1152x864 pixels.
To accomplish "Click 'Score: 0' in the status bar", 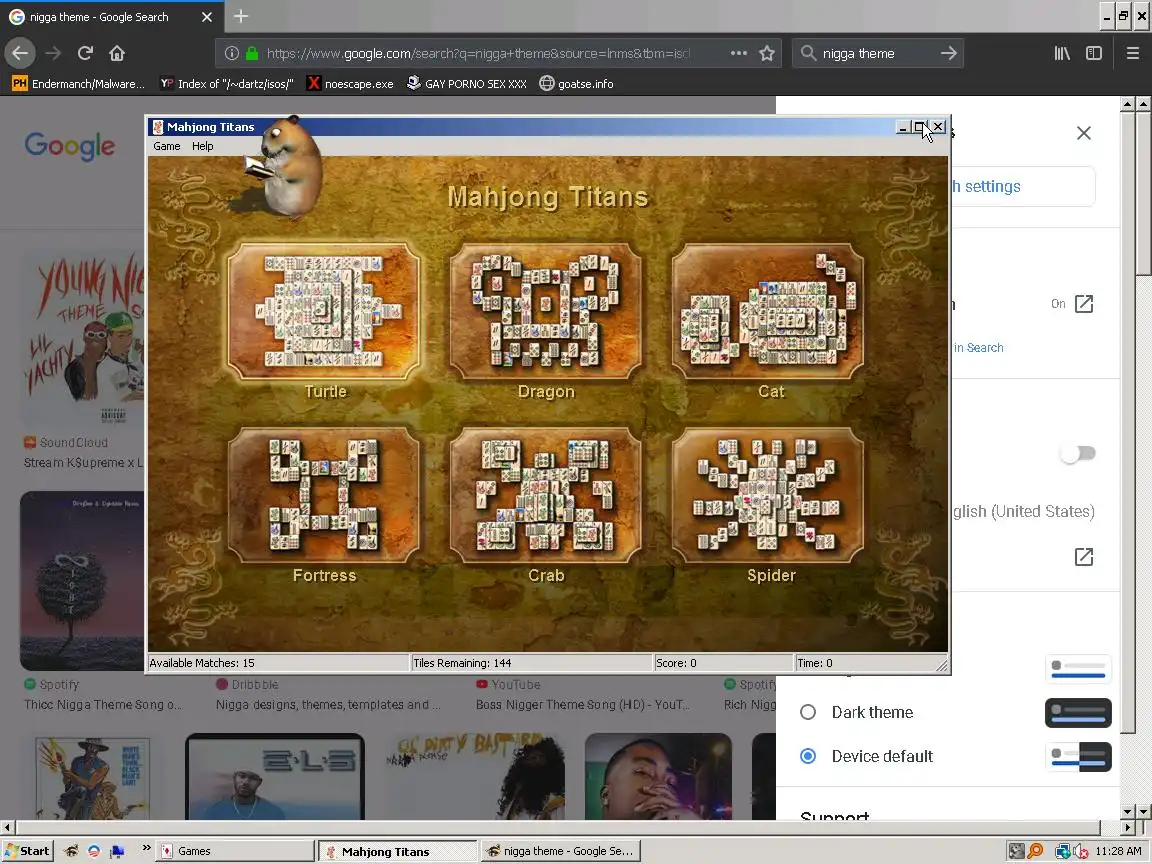I will pyautogui.click(x=676, y=663).
